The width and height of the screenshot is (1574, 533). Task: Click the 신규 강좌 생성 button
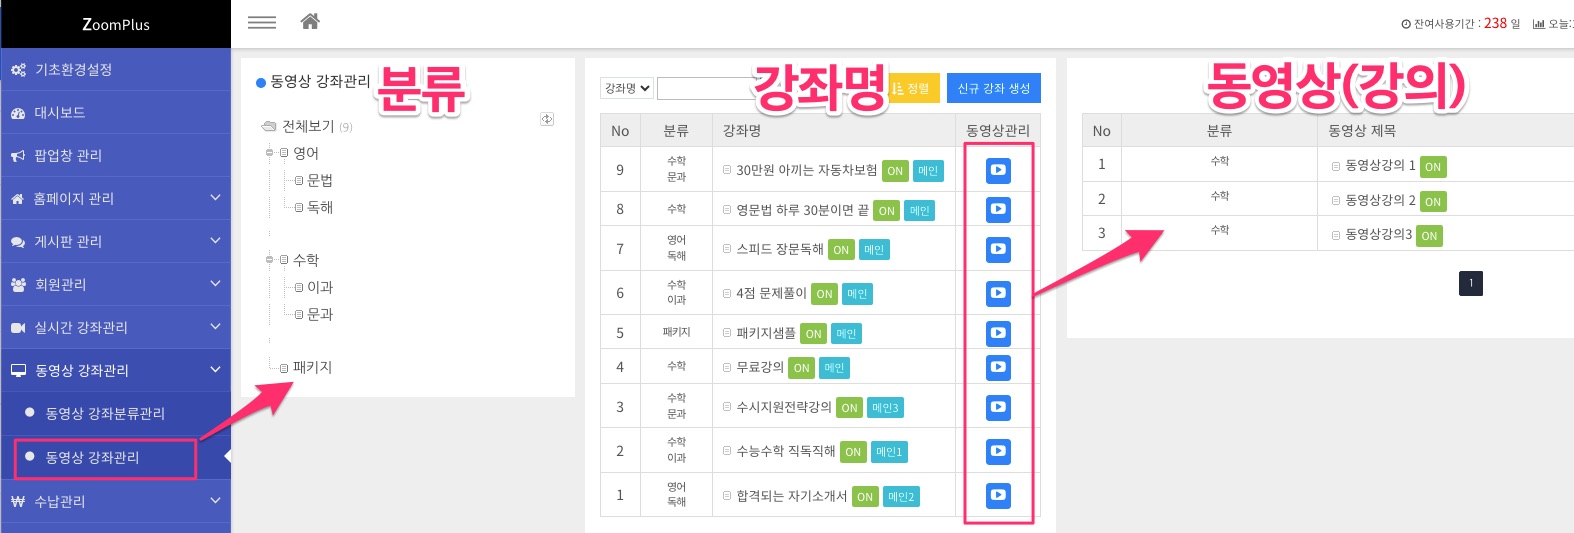993,88
